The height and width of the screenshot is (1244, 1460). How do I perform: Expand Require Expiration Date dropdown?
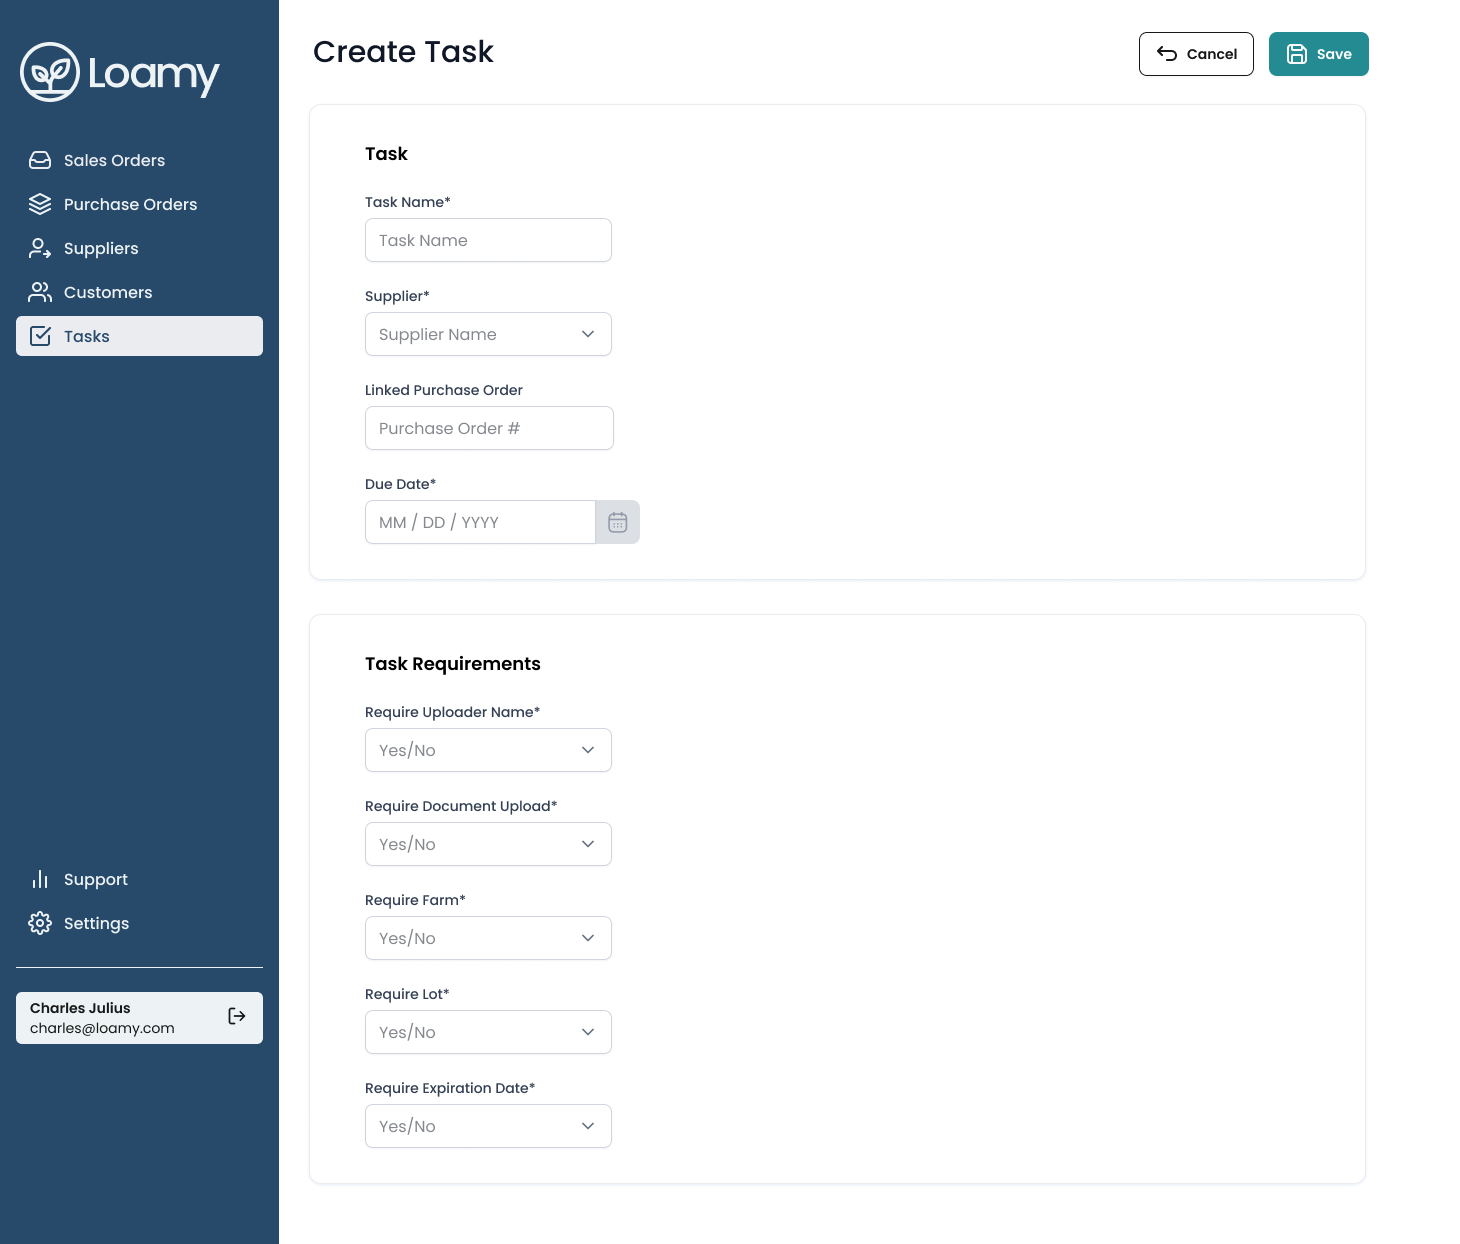point(488,1126)
